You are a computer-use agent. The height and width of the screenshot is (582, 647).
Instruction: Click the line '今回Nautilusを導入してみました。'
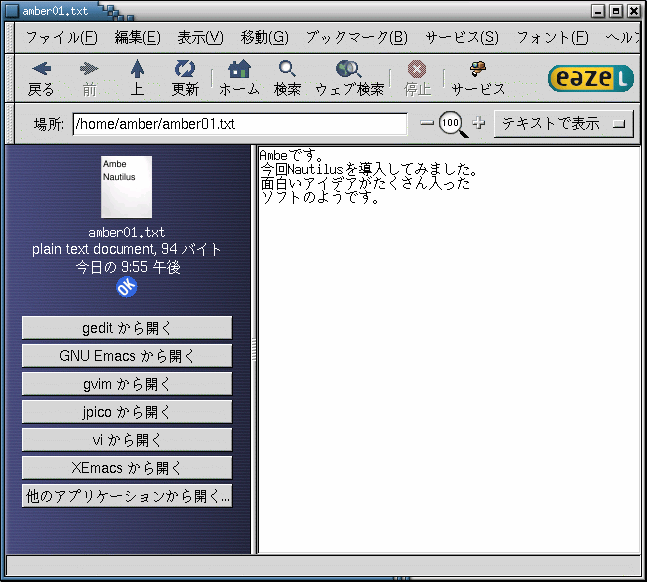pyautogui.click(x=369, y=169)
